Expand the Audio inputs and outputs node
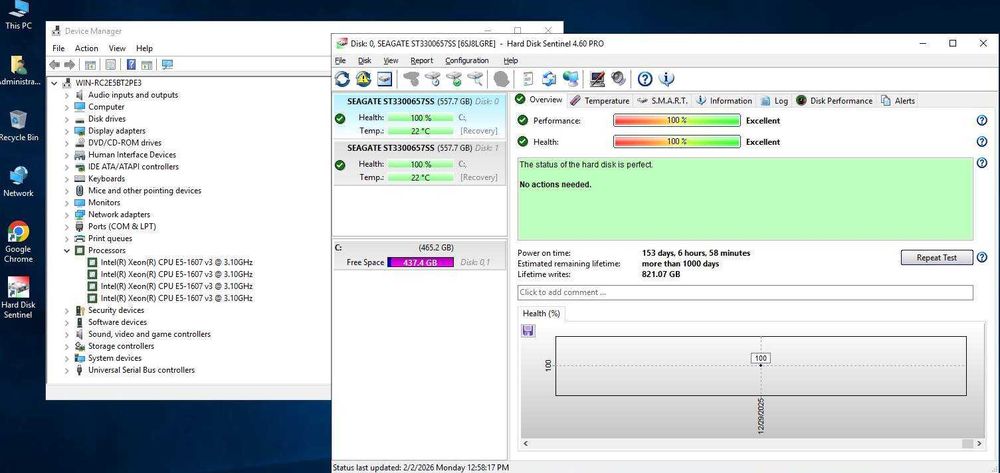This screenshot has width=1000, height=473. point(67,95)
